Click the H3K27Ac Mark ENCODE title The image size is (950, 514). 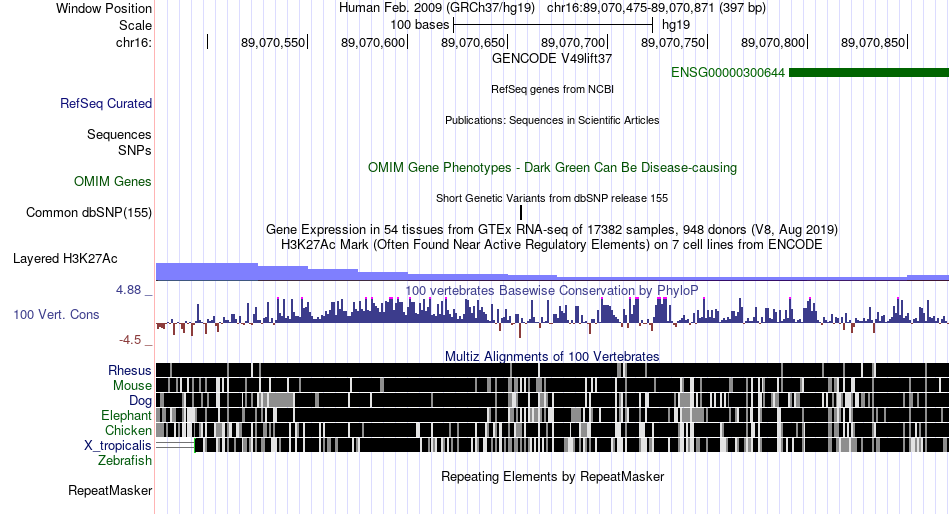[x=552, y=245]
